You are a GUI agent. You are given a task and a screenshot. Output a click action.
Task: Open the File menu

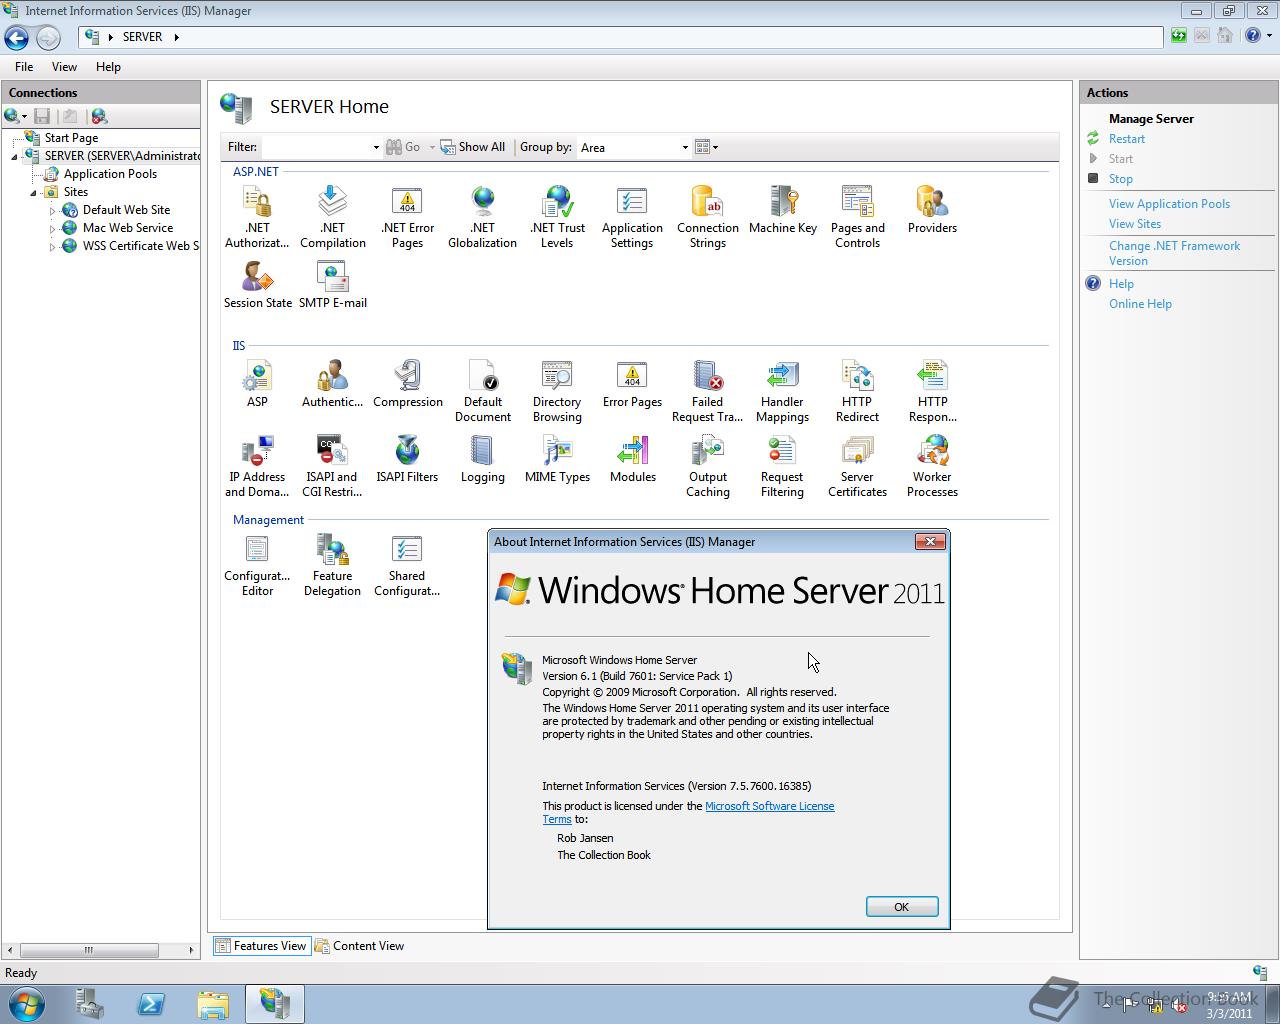click(x=24, y=67)
